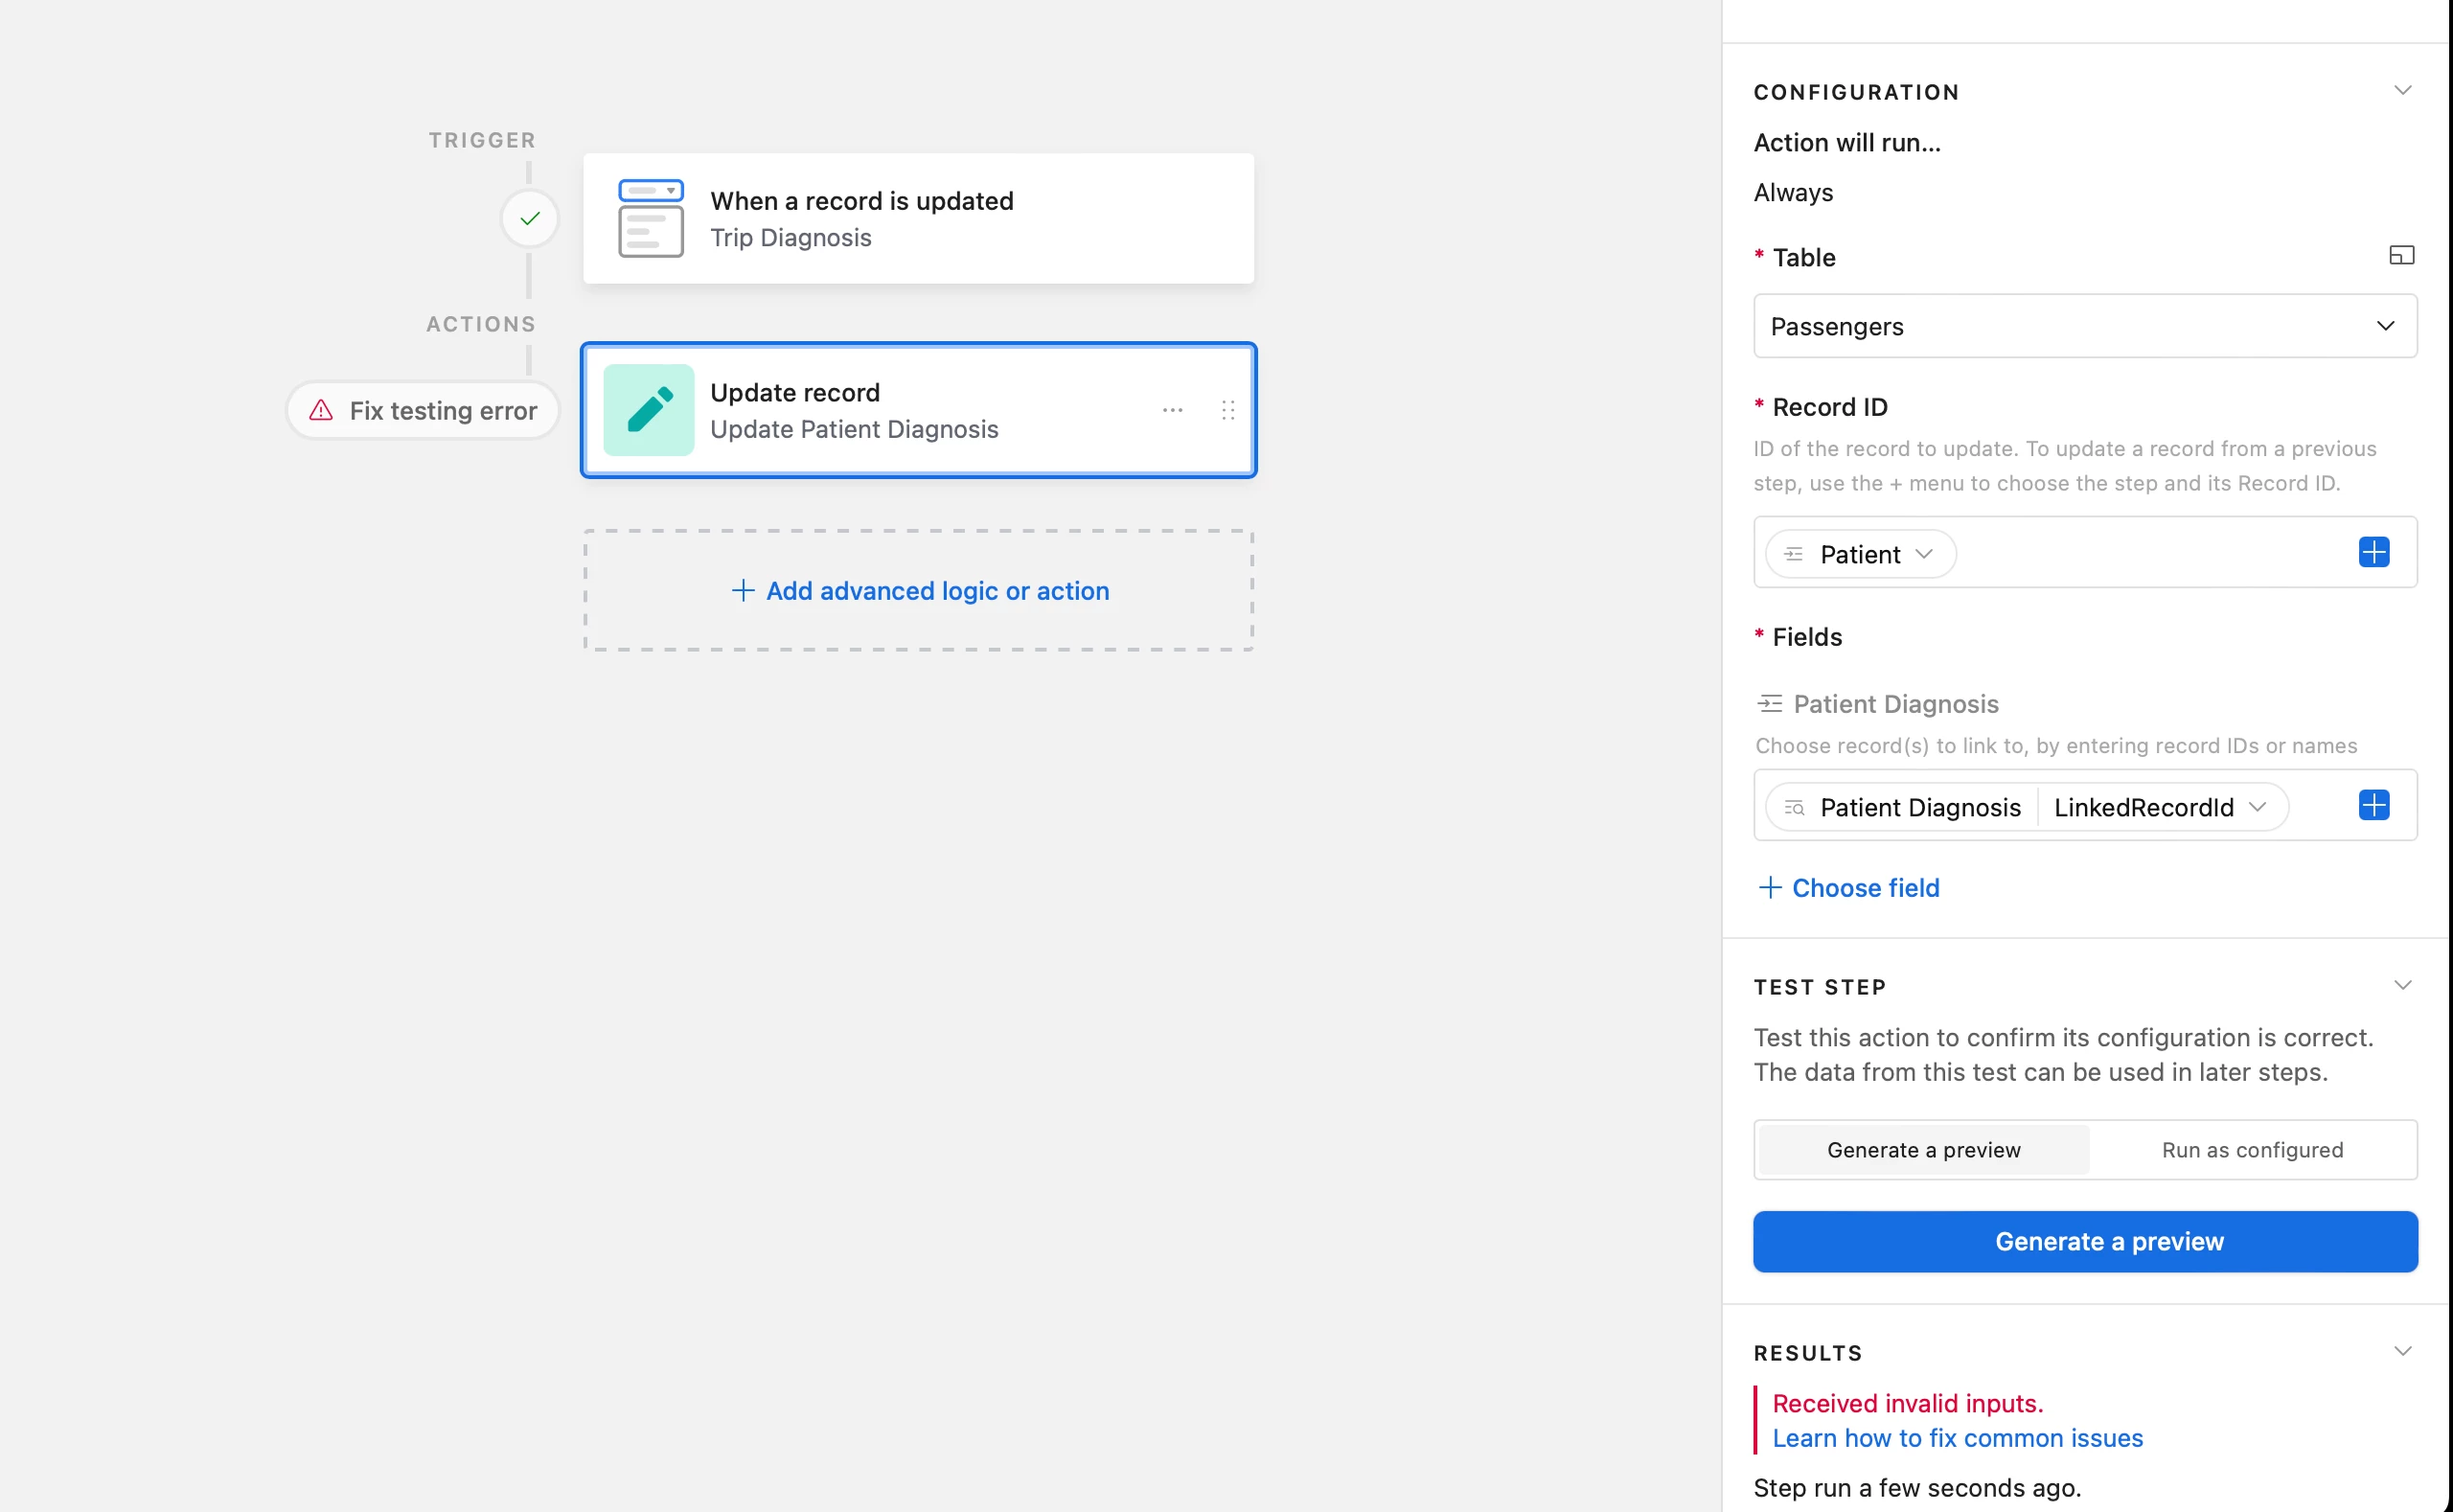
Task: Collapse the Configuration section
Action: coord(2402,91)
